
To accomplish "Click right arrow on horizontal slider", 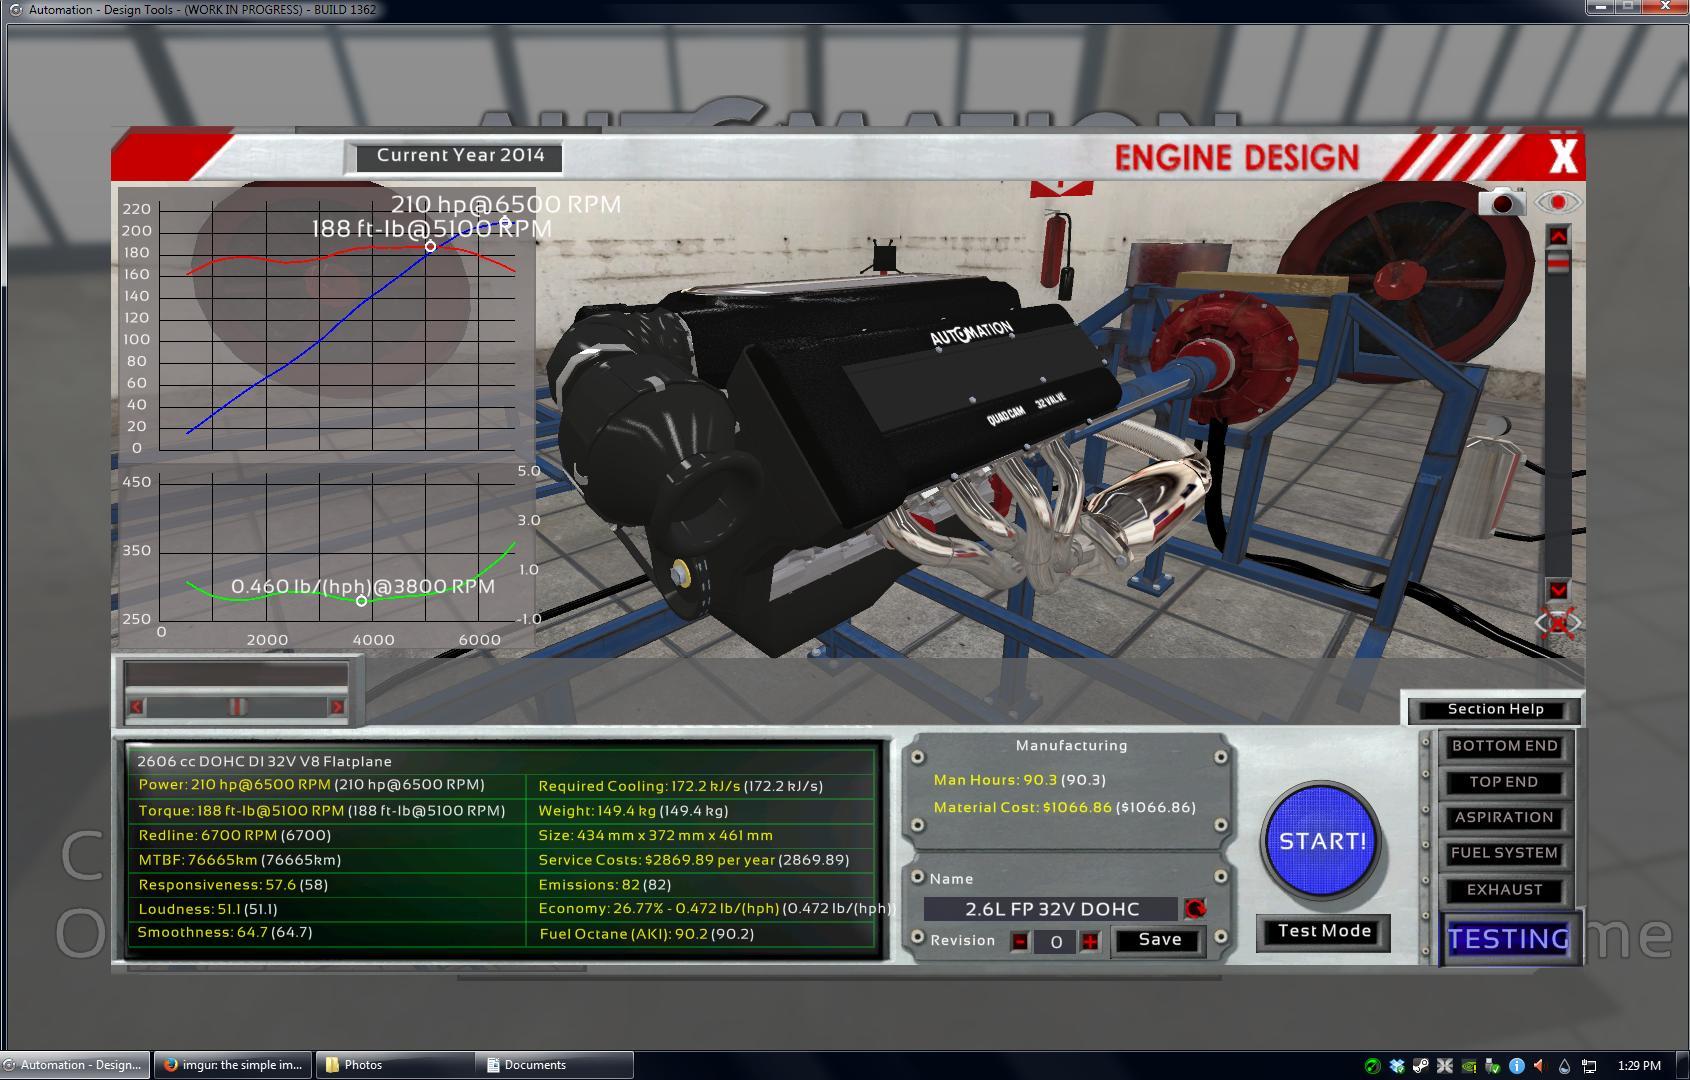I will [x=337, y=707].
